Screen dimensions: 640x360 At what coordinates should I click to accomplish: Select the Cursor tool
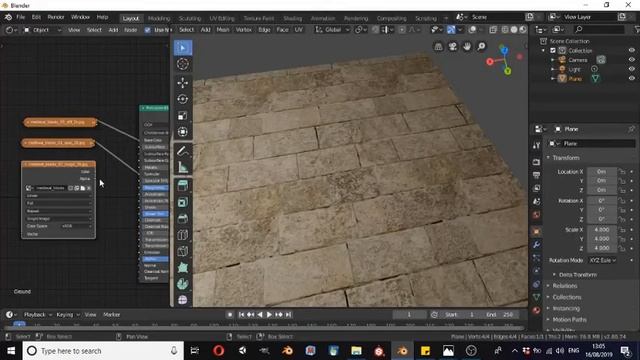(x=183, y=64)
